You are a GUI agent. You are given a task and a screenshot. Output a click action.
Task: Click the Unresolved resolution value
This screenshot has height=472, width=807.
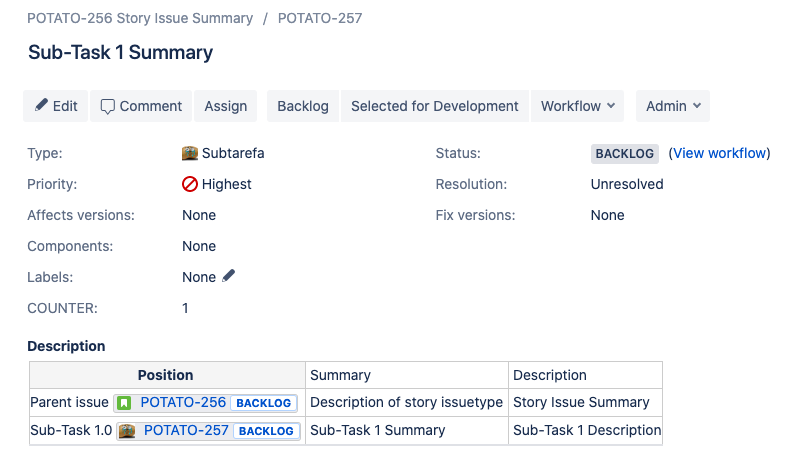(x=627, y=184)
